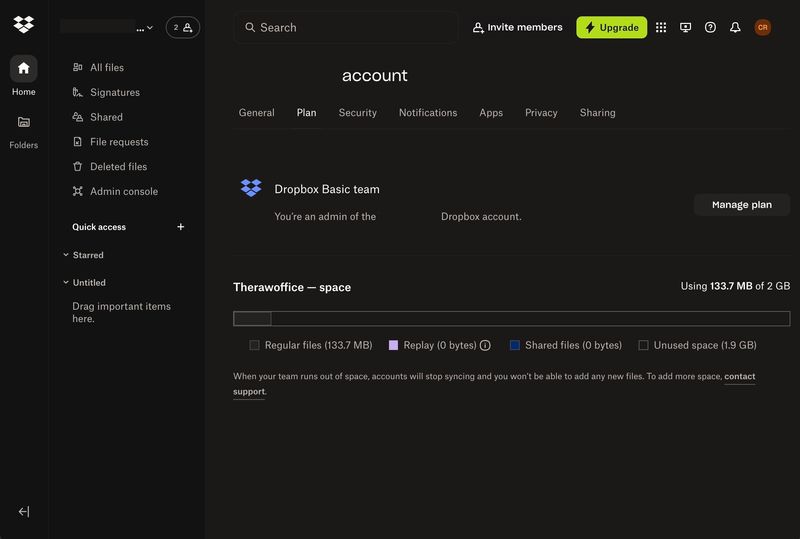Click the Dropbox logo icon
The width and height of the screenshot is (800, 539).
tap(24, 25)
